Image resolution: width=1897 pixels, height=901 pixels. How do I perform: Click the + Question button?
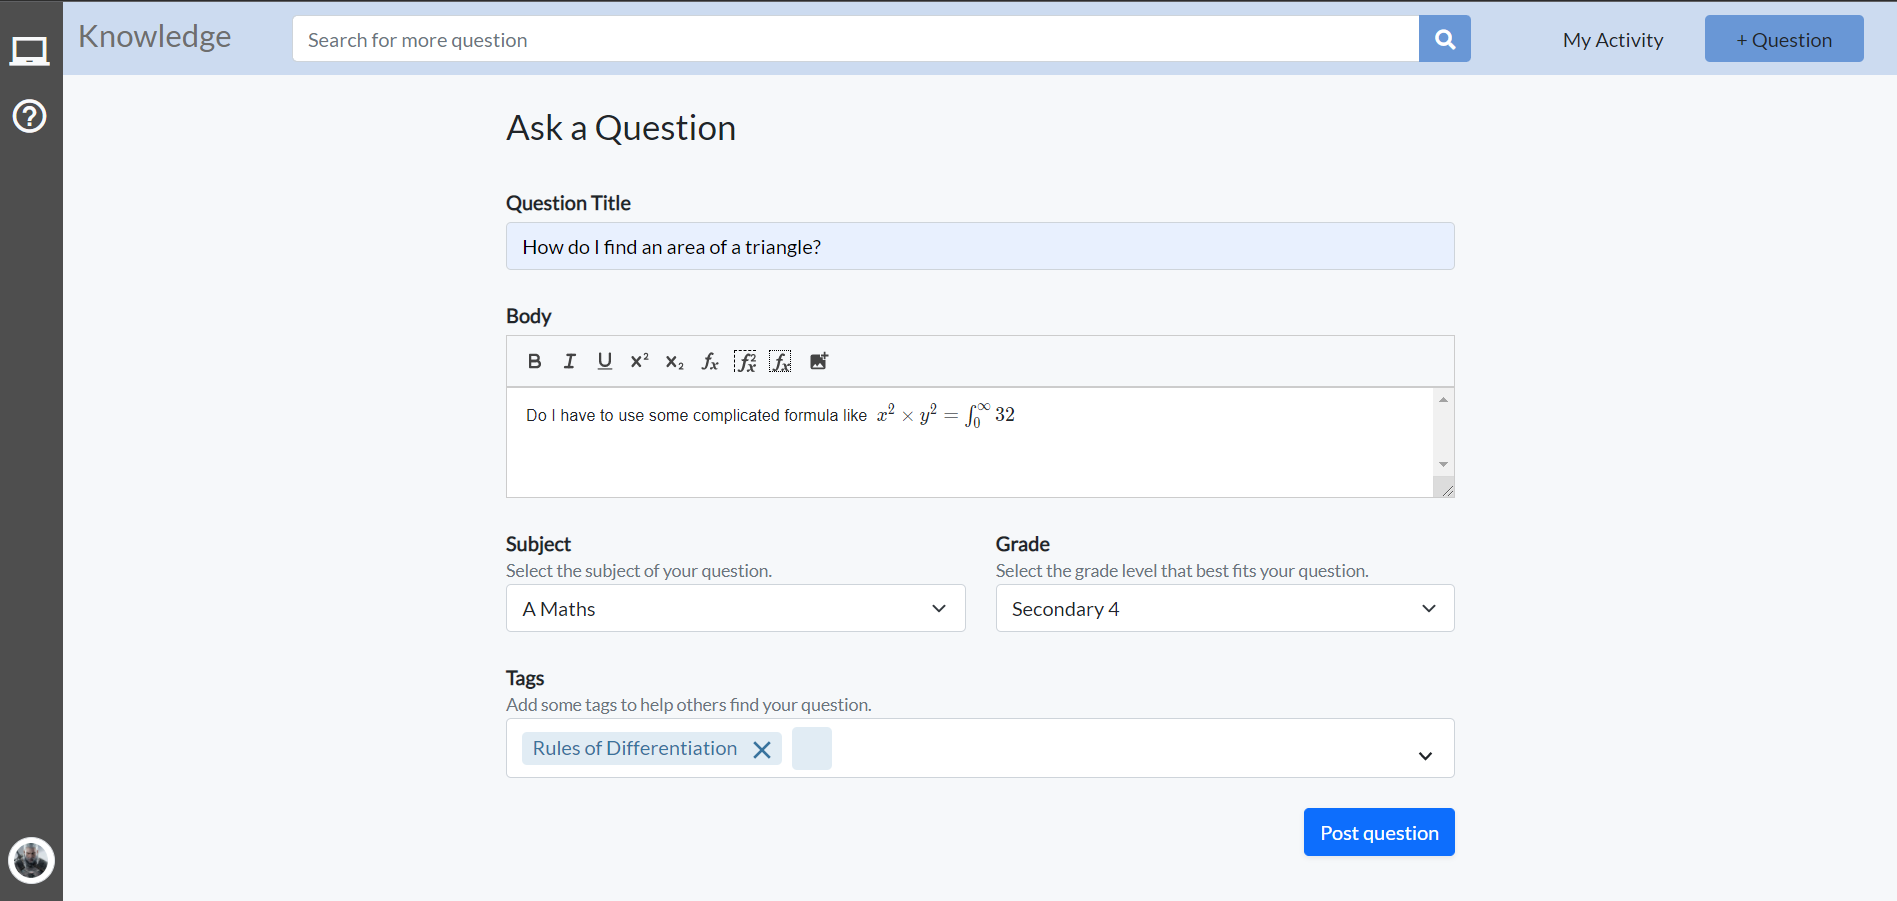pos(1783,40)
